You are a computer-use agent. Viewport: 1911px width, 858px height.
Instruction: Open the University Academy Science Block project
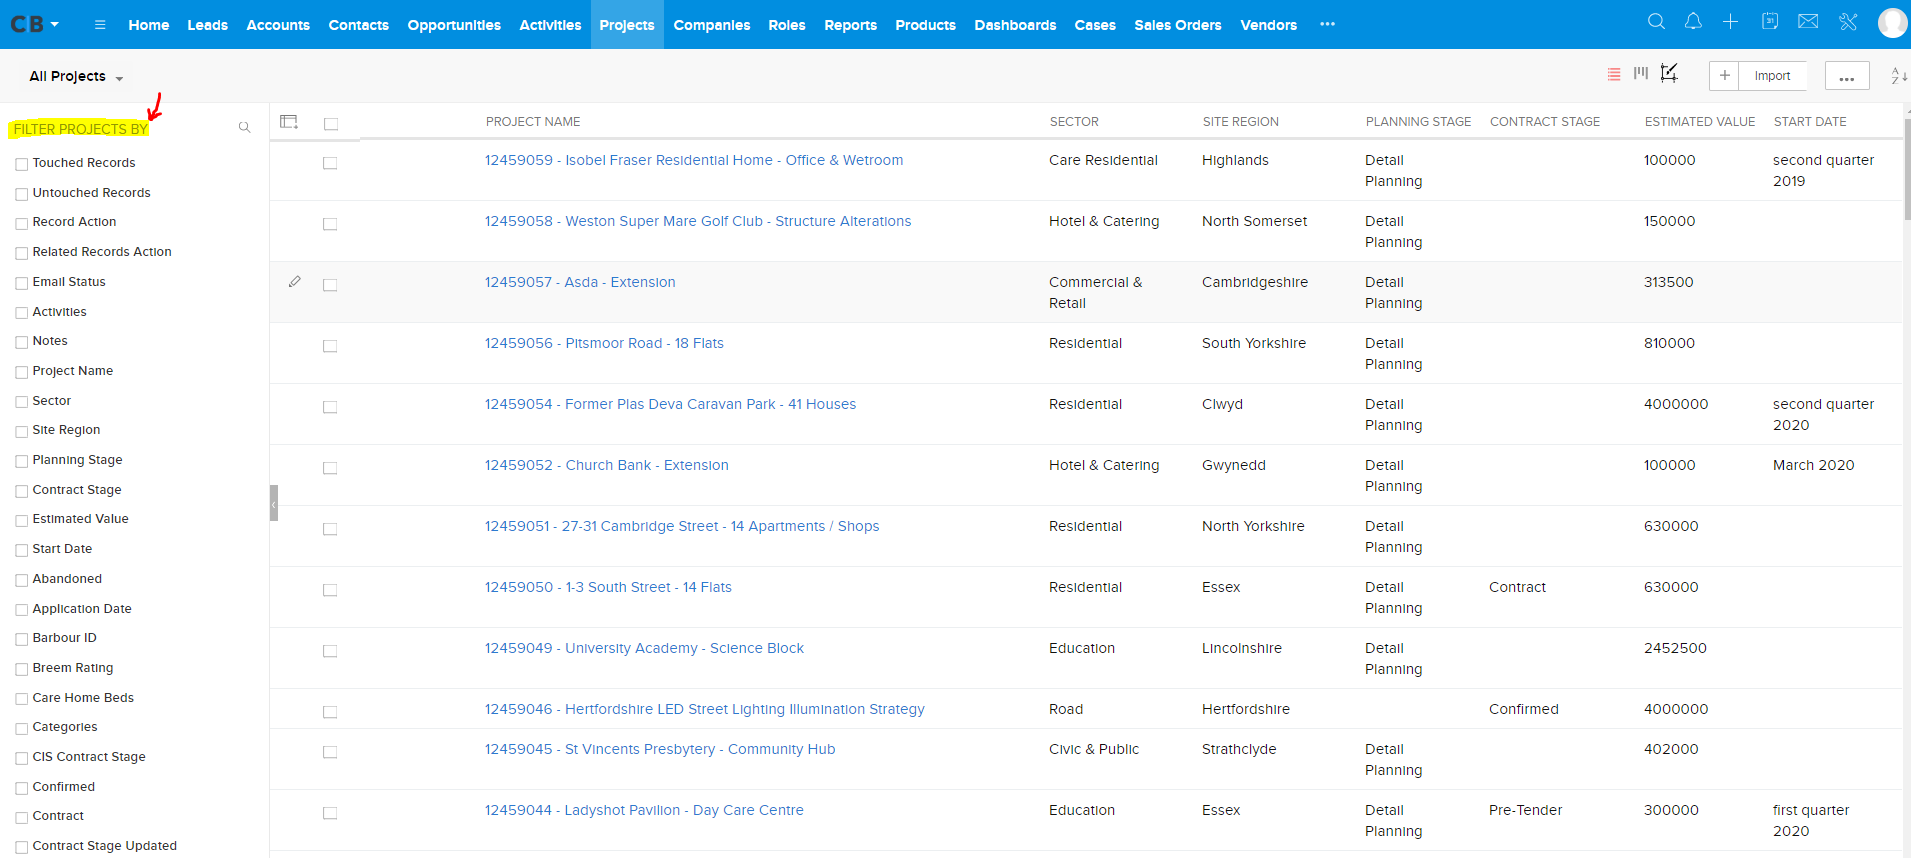click(644, 648)
